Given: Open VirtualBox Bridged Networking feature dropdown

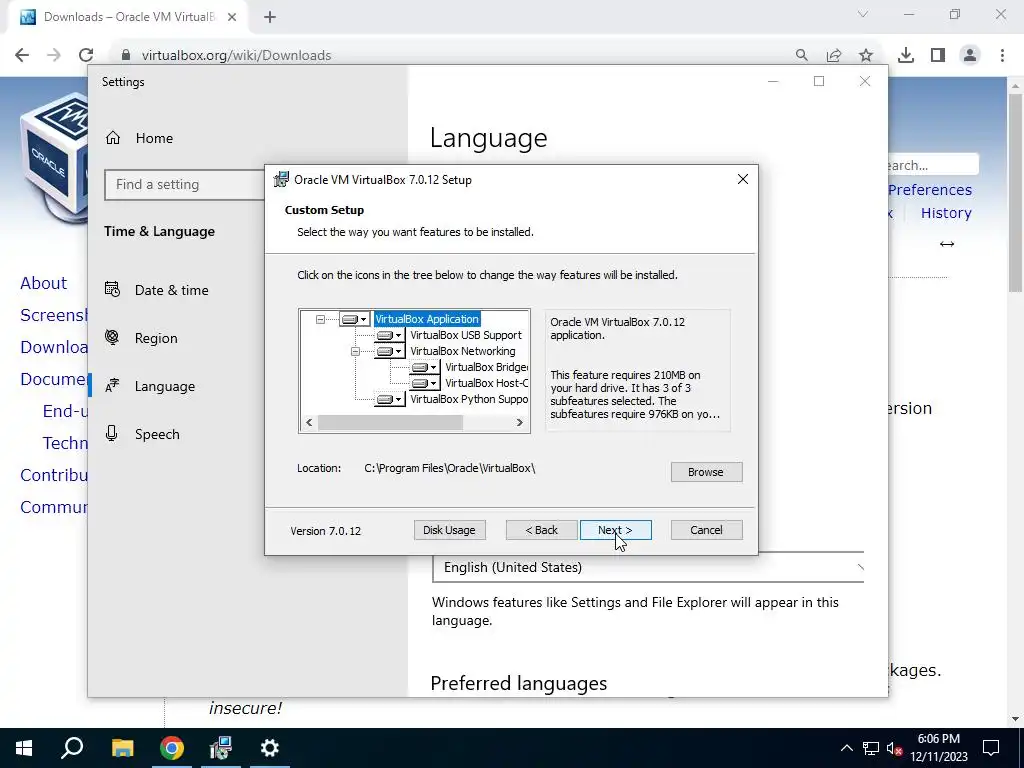Looking at the screenshot, I should click(425, 367).
